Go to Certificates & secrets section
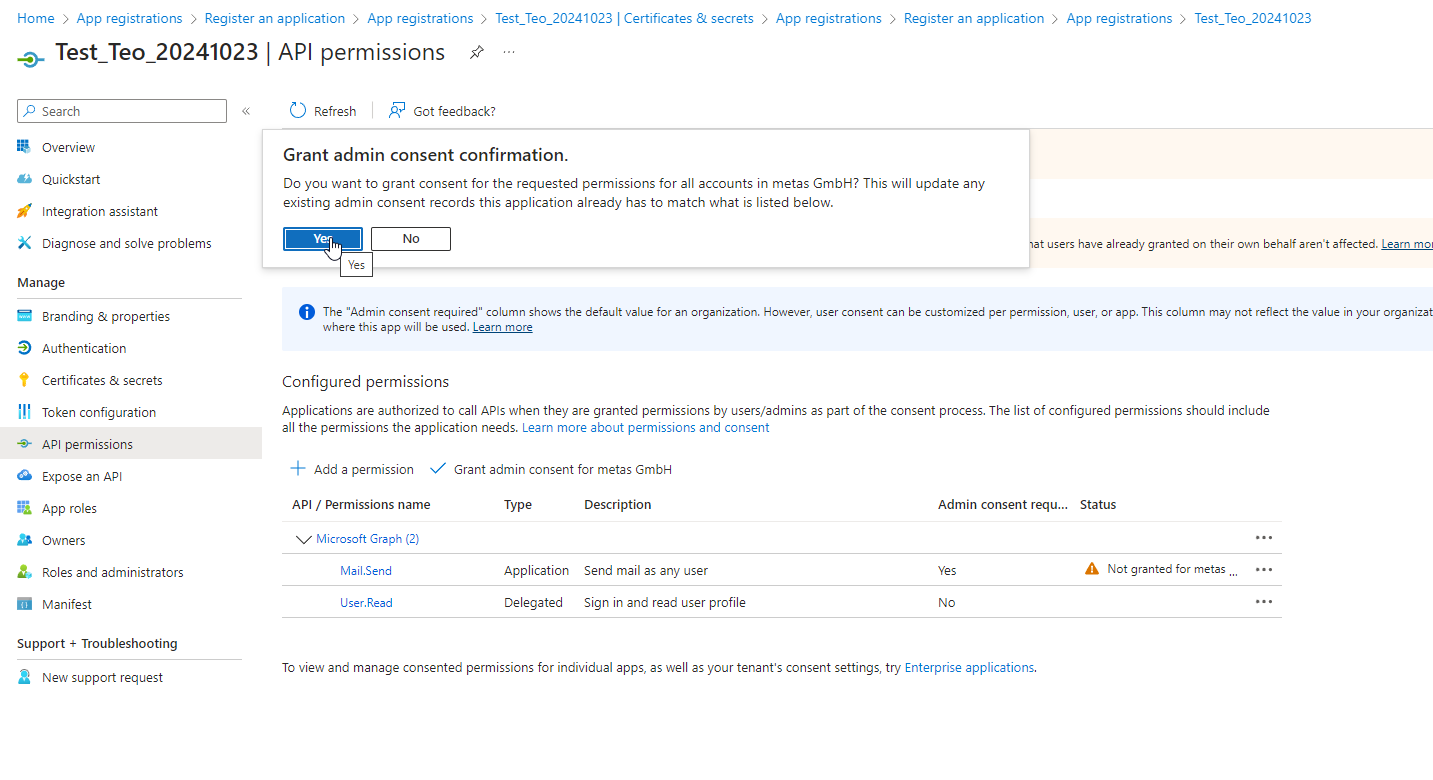Viewport: 1433px width, 780px height. click(x=102, y=380)
